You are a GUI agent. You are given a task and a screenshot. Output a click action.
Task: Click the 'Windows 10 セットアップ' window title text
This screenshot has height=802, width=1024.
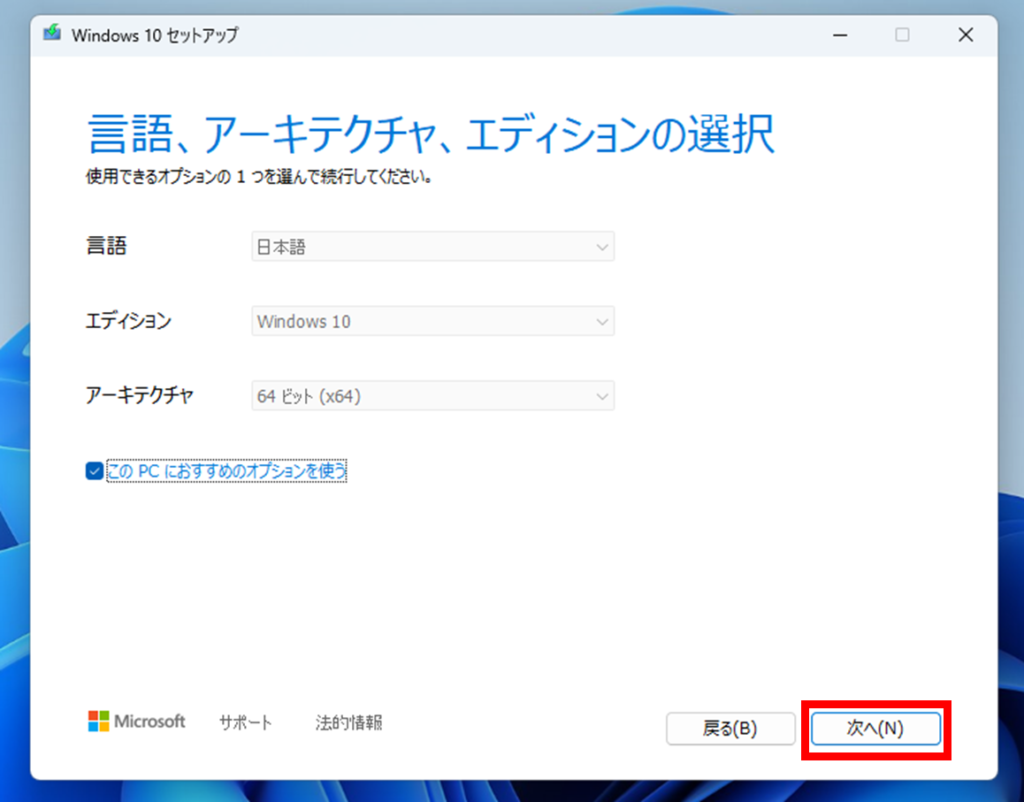click(x=155, y=35)
